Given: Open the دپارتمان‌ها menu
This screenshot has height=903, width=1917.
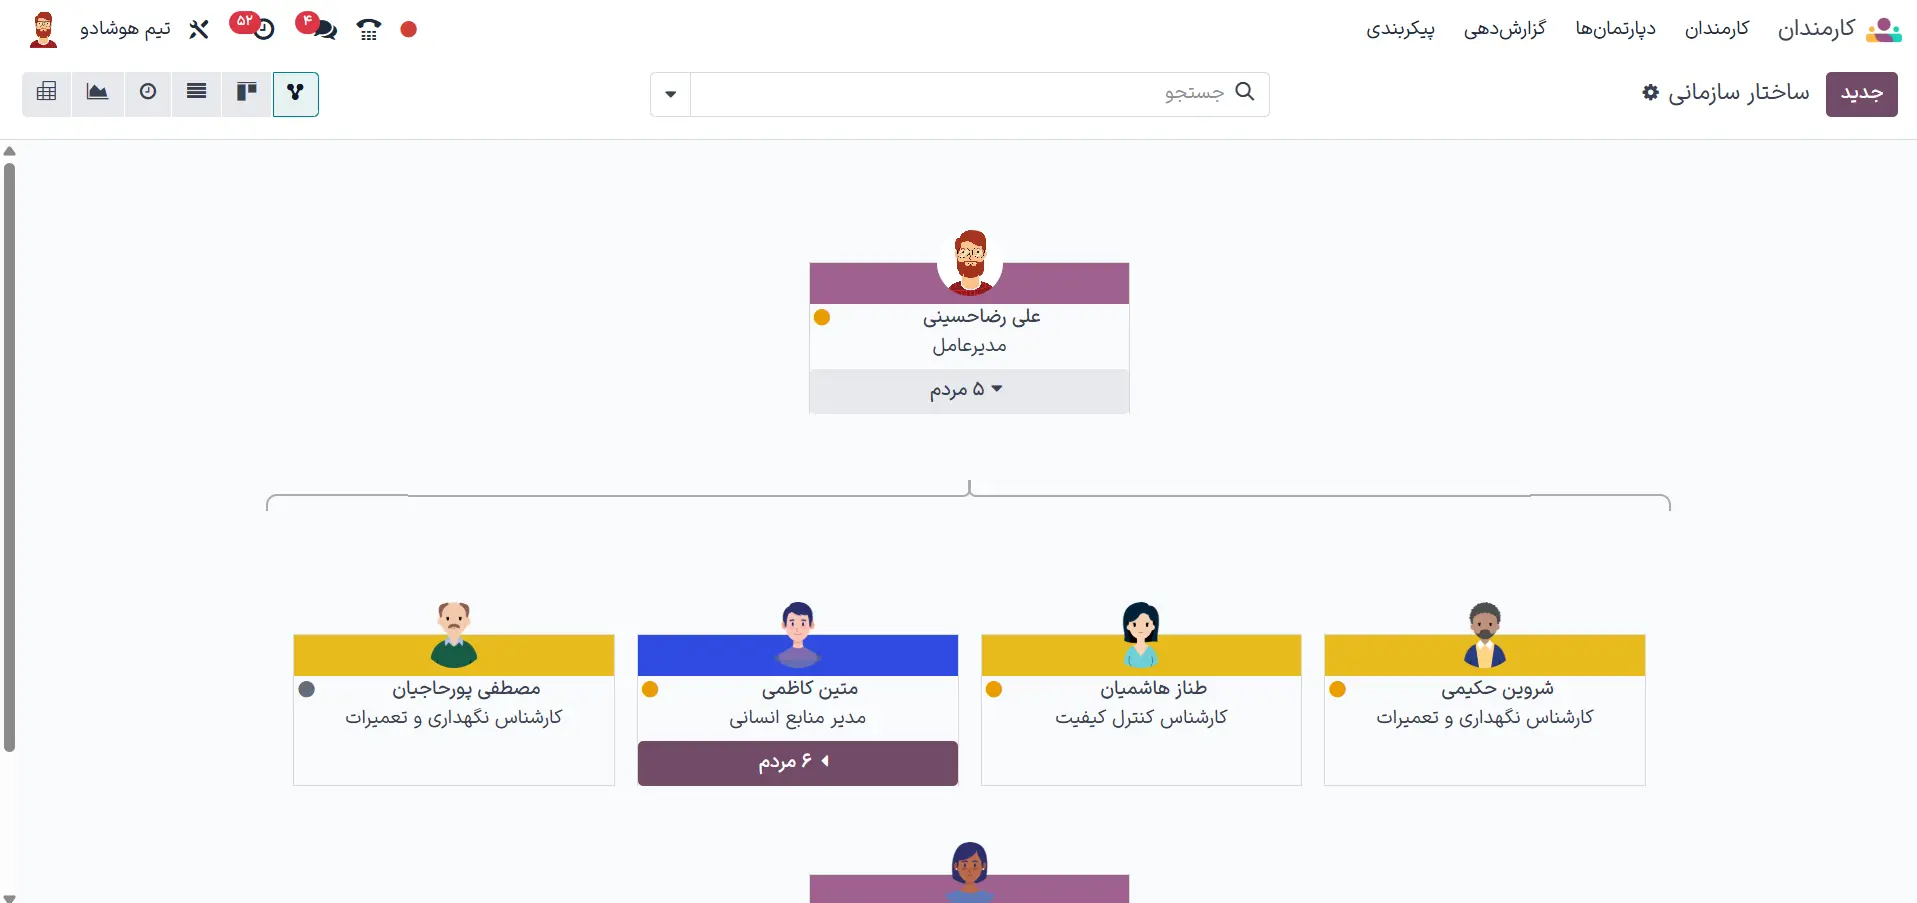Looking at the screenshot, I should point(1615,29).
